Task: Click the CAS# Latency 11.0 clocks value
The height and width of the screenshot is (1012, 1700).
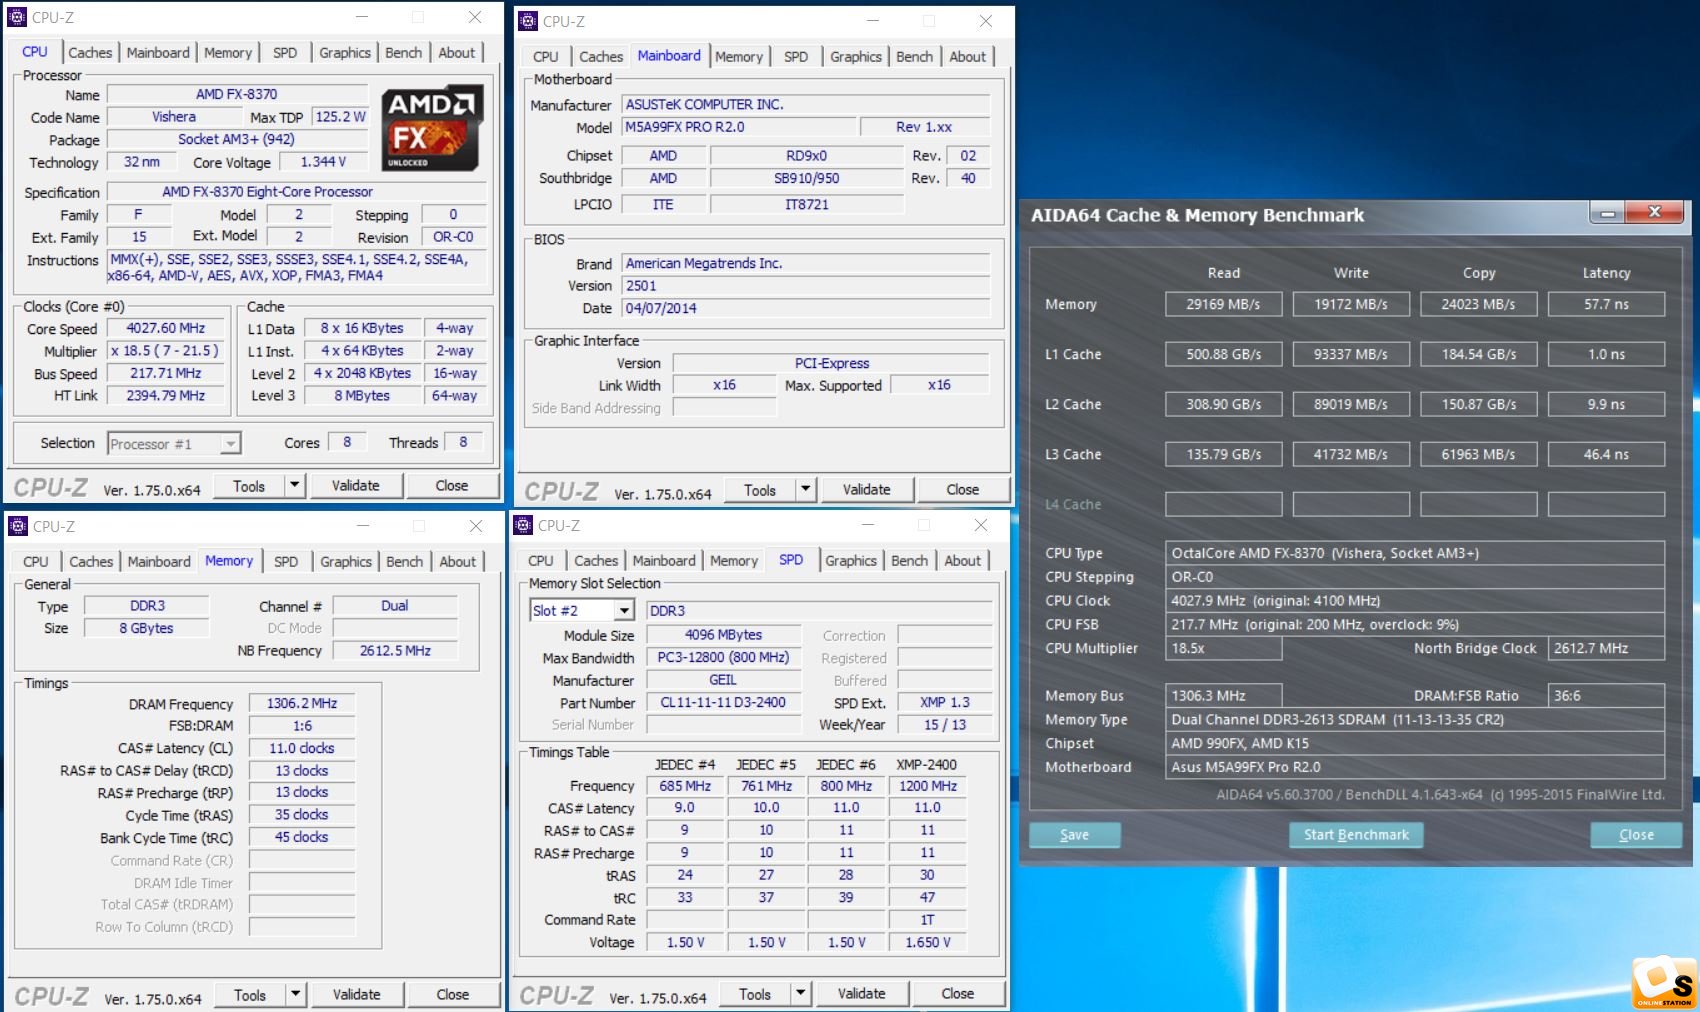Action: (x=302, y=748)
